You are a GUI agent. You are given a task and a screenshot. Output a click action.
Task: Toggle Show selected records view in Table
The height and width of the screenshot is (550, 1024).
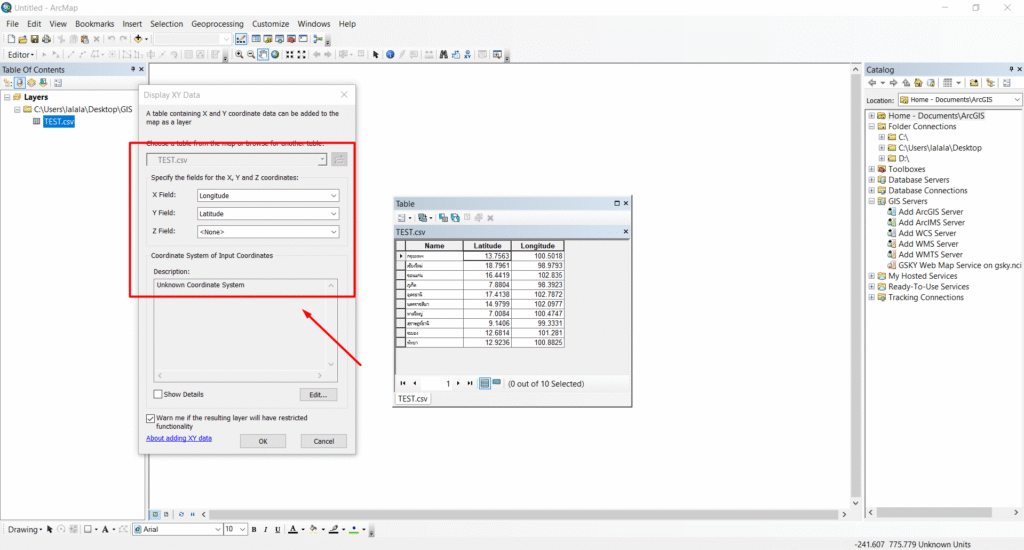pyautogui.click(x=496, y=383)
